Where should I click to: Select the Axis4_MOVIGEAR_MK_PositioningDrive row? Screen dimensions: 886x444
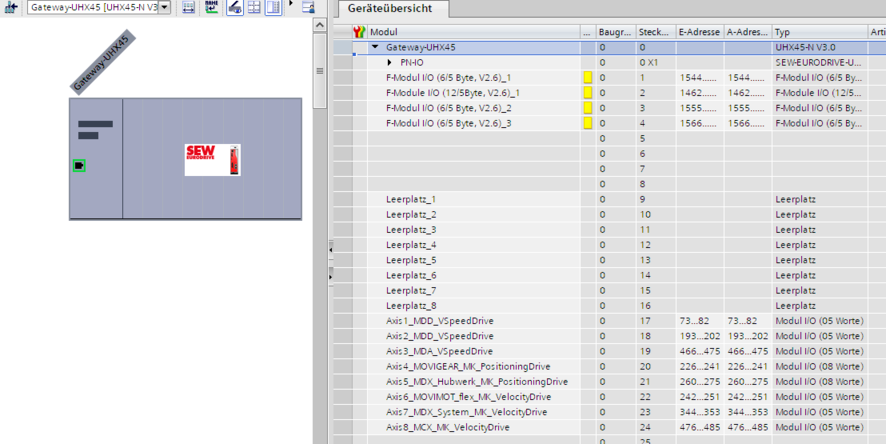[468, 366]
